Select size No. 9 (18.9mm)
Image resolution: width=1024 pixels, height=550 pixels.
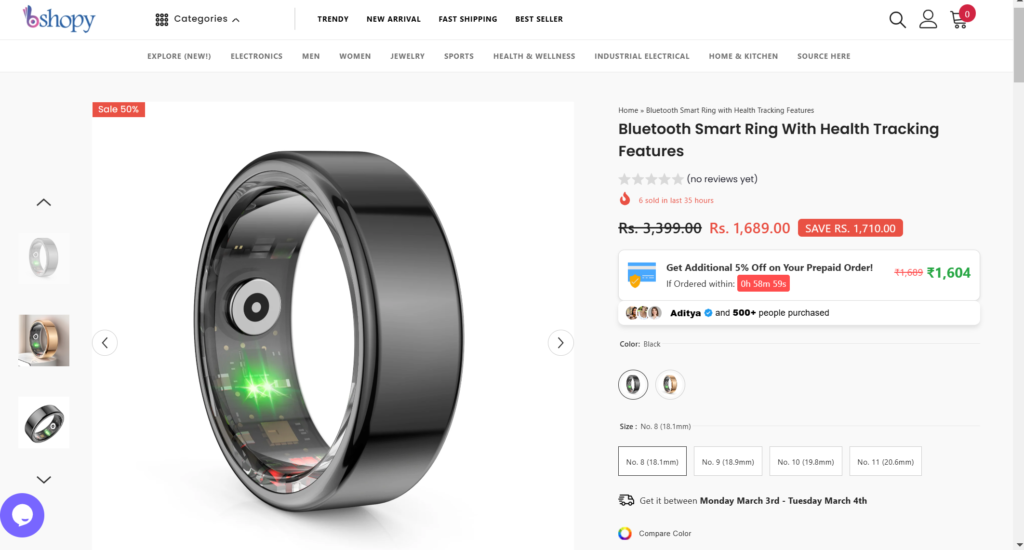point(728,461)
